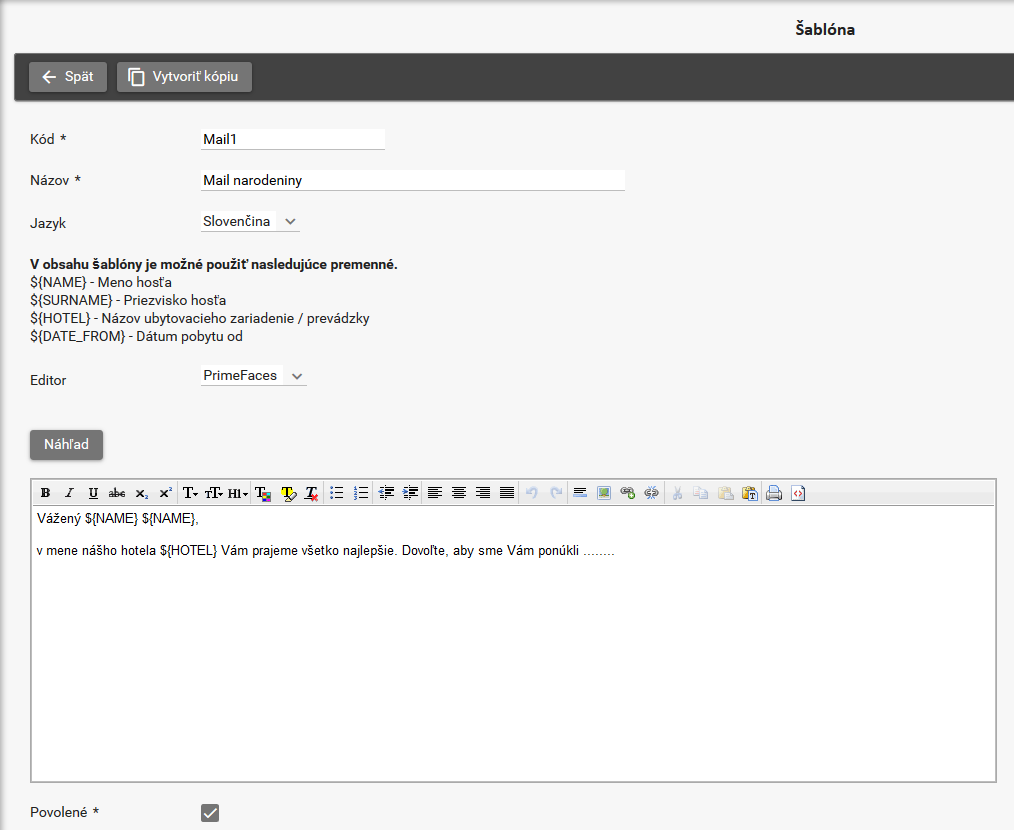Center-align the editor text

click(x=459, y=493)
